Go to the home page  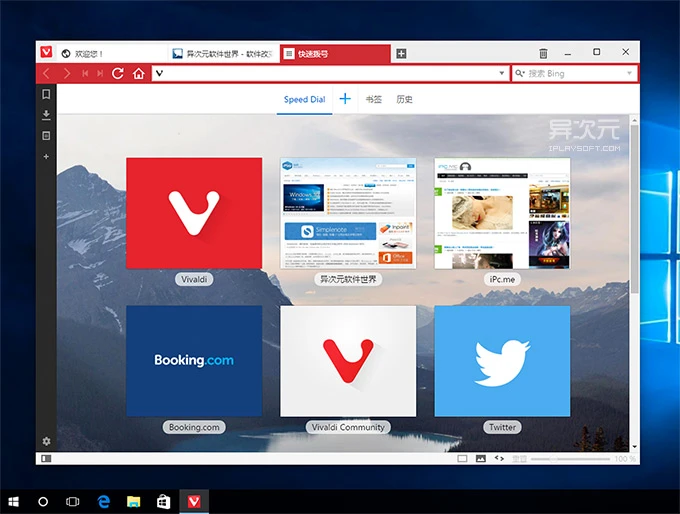coord(138,73)
